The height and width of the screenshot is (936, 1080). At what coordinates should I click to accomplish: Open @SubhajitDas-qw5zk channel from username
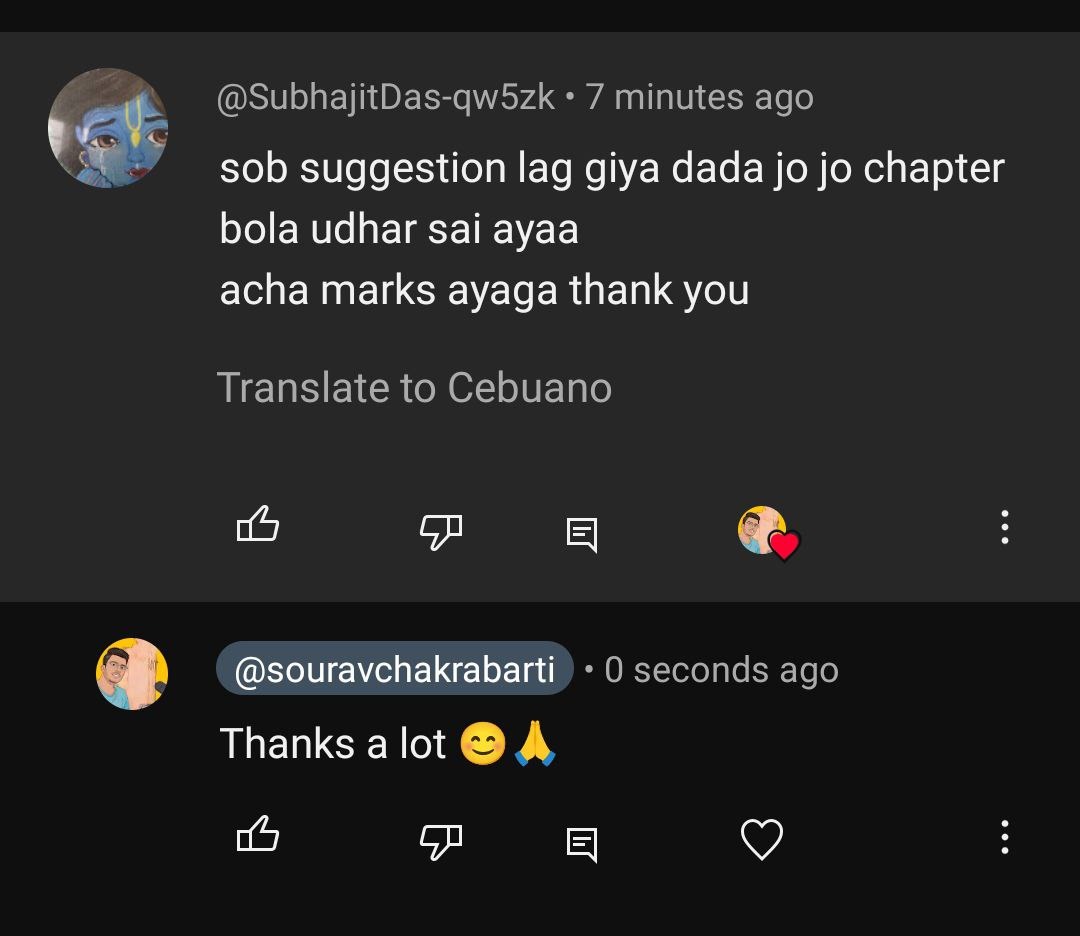pos(386,98)
